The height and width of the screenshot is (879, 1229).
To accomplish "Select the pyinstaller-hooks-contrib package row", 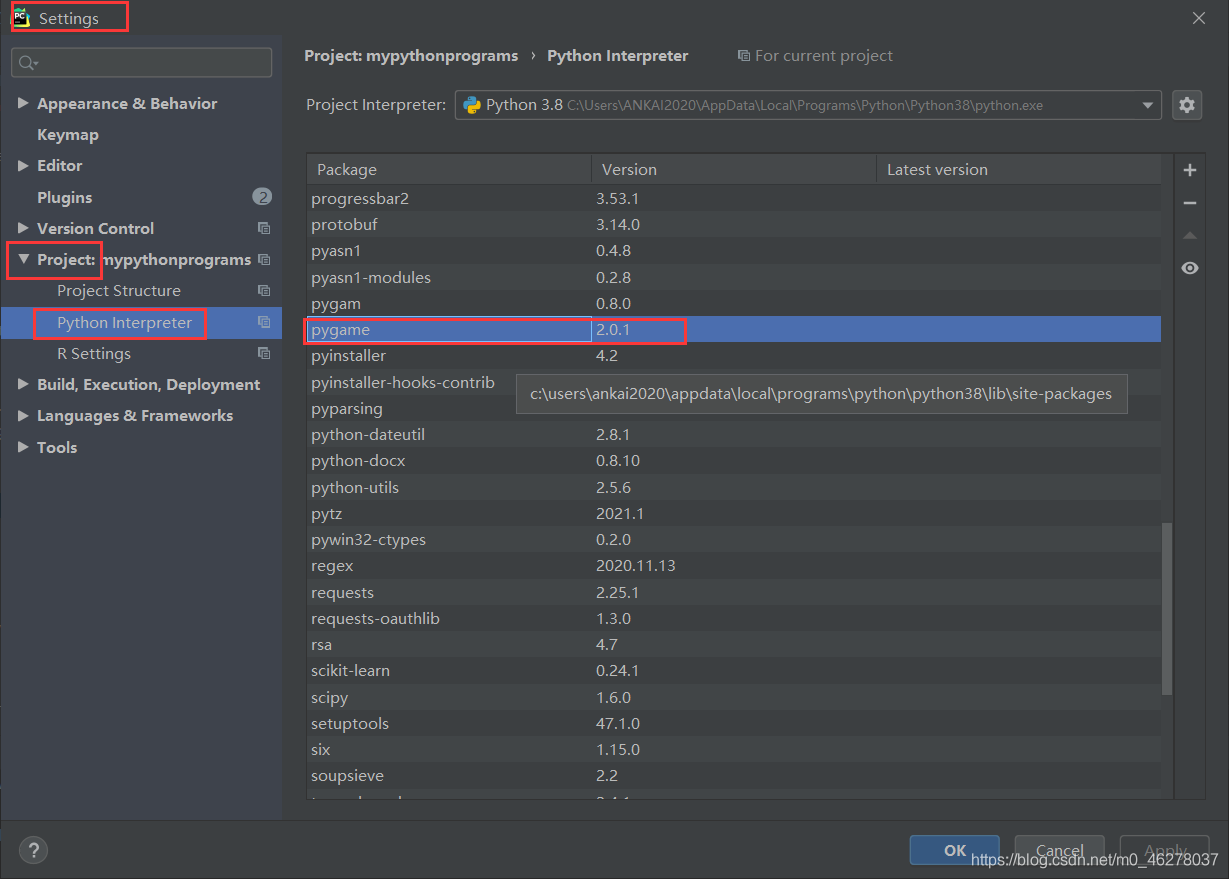I will click(734, 382).
